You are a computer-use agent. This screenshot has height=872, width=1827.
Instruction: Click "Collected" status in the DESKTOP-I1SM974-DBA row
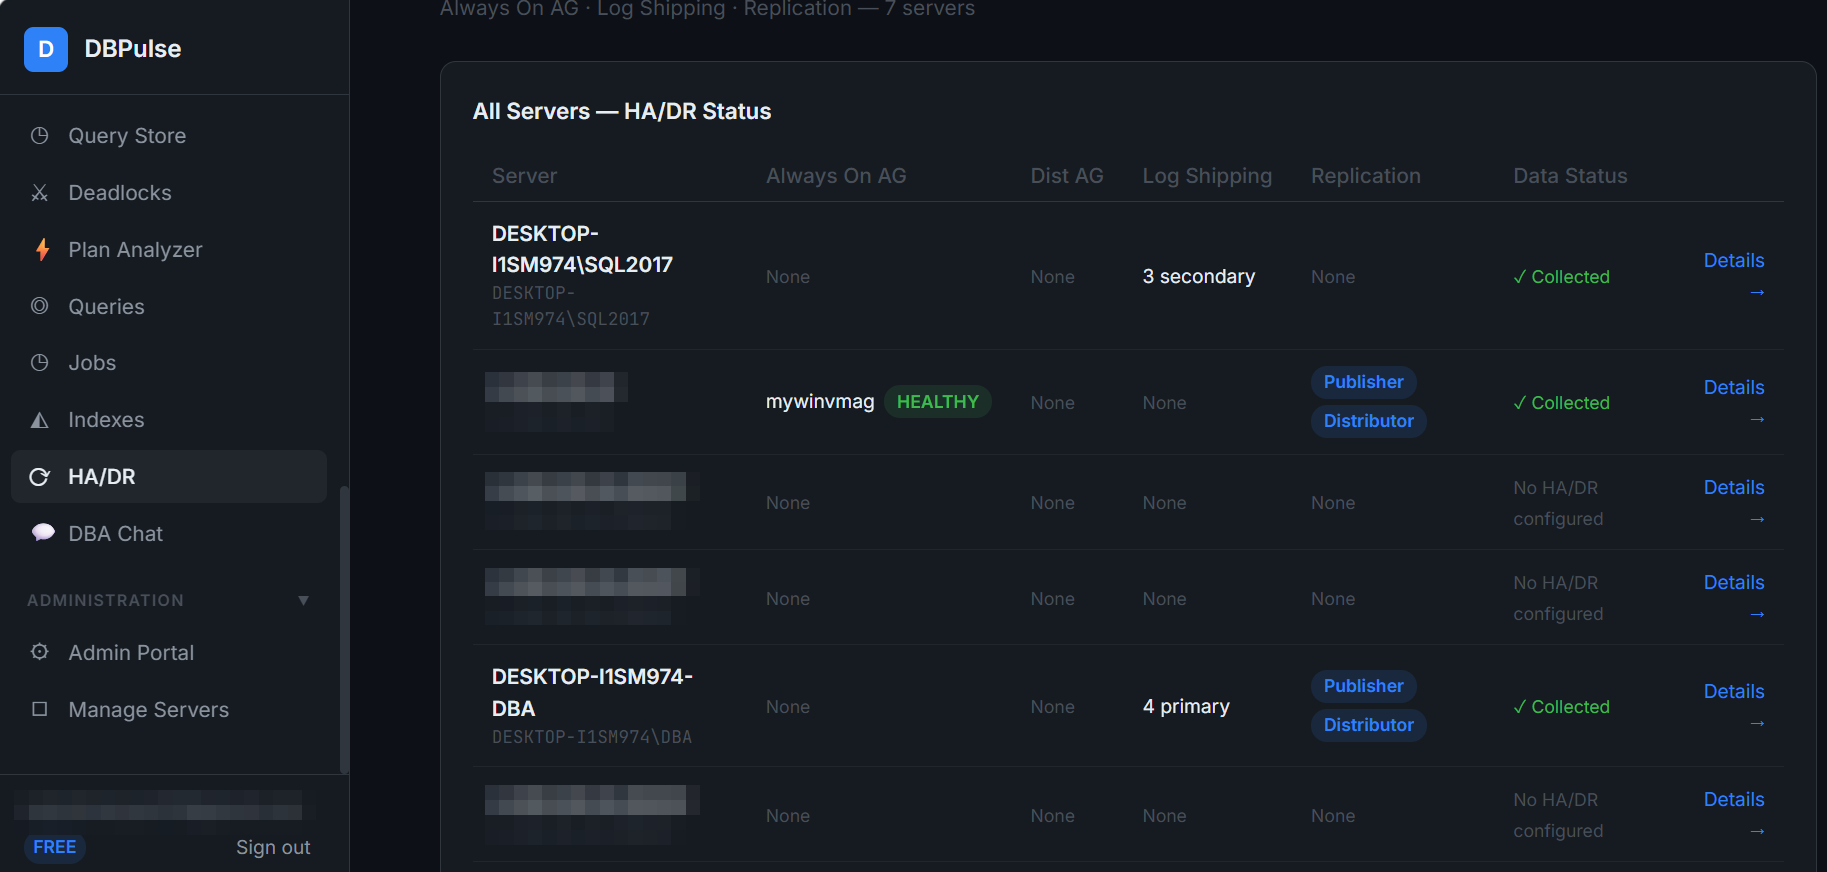tap(1562, 707)
